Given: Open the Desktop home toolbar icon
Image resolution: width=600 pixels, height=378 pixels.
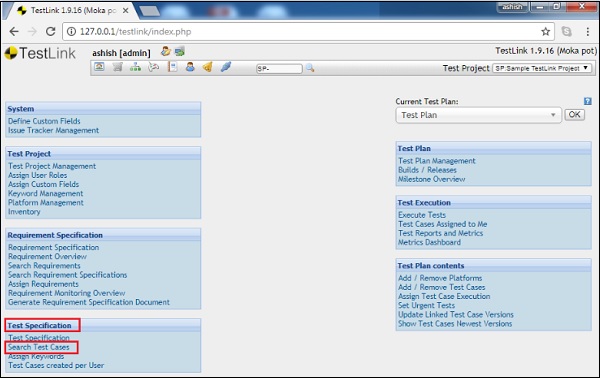Looking at the screenshot, I should (99, 67).
